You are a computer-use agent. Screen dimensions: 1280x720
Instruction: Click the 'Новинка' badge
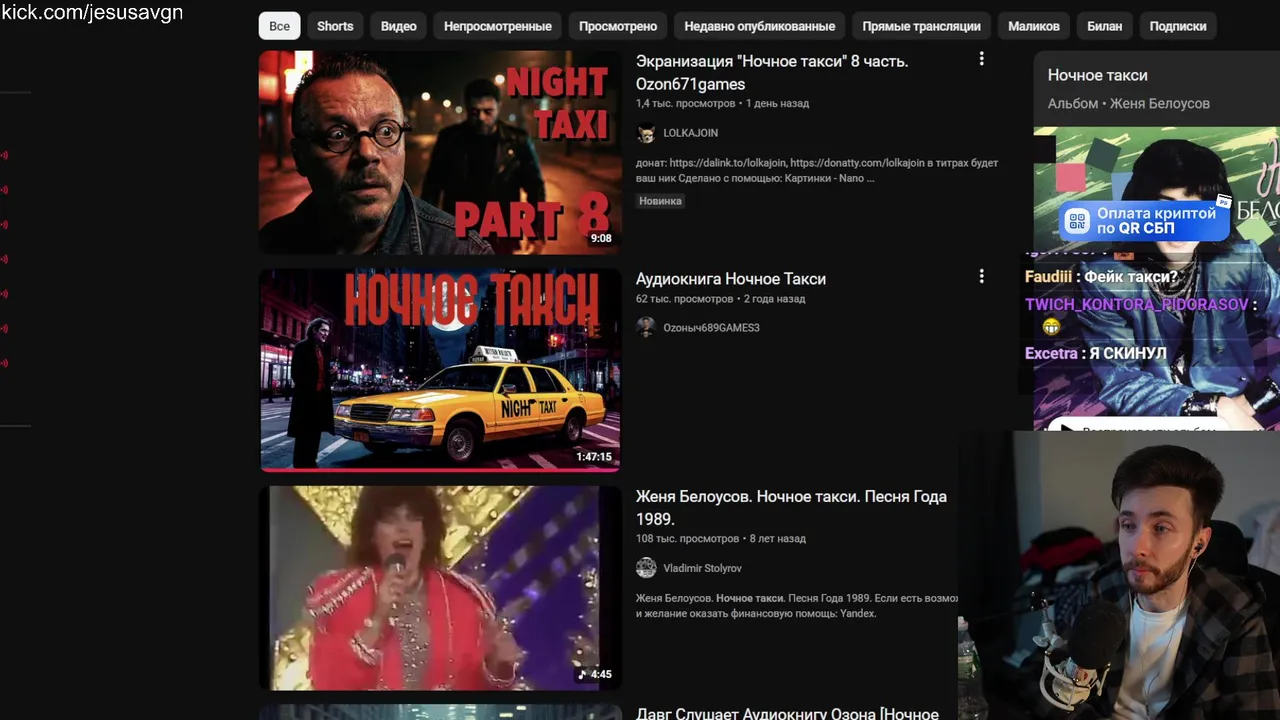tap(660, 201)
